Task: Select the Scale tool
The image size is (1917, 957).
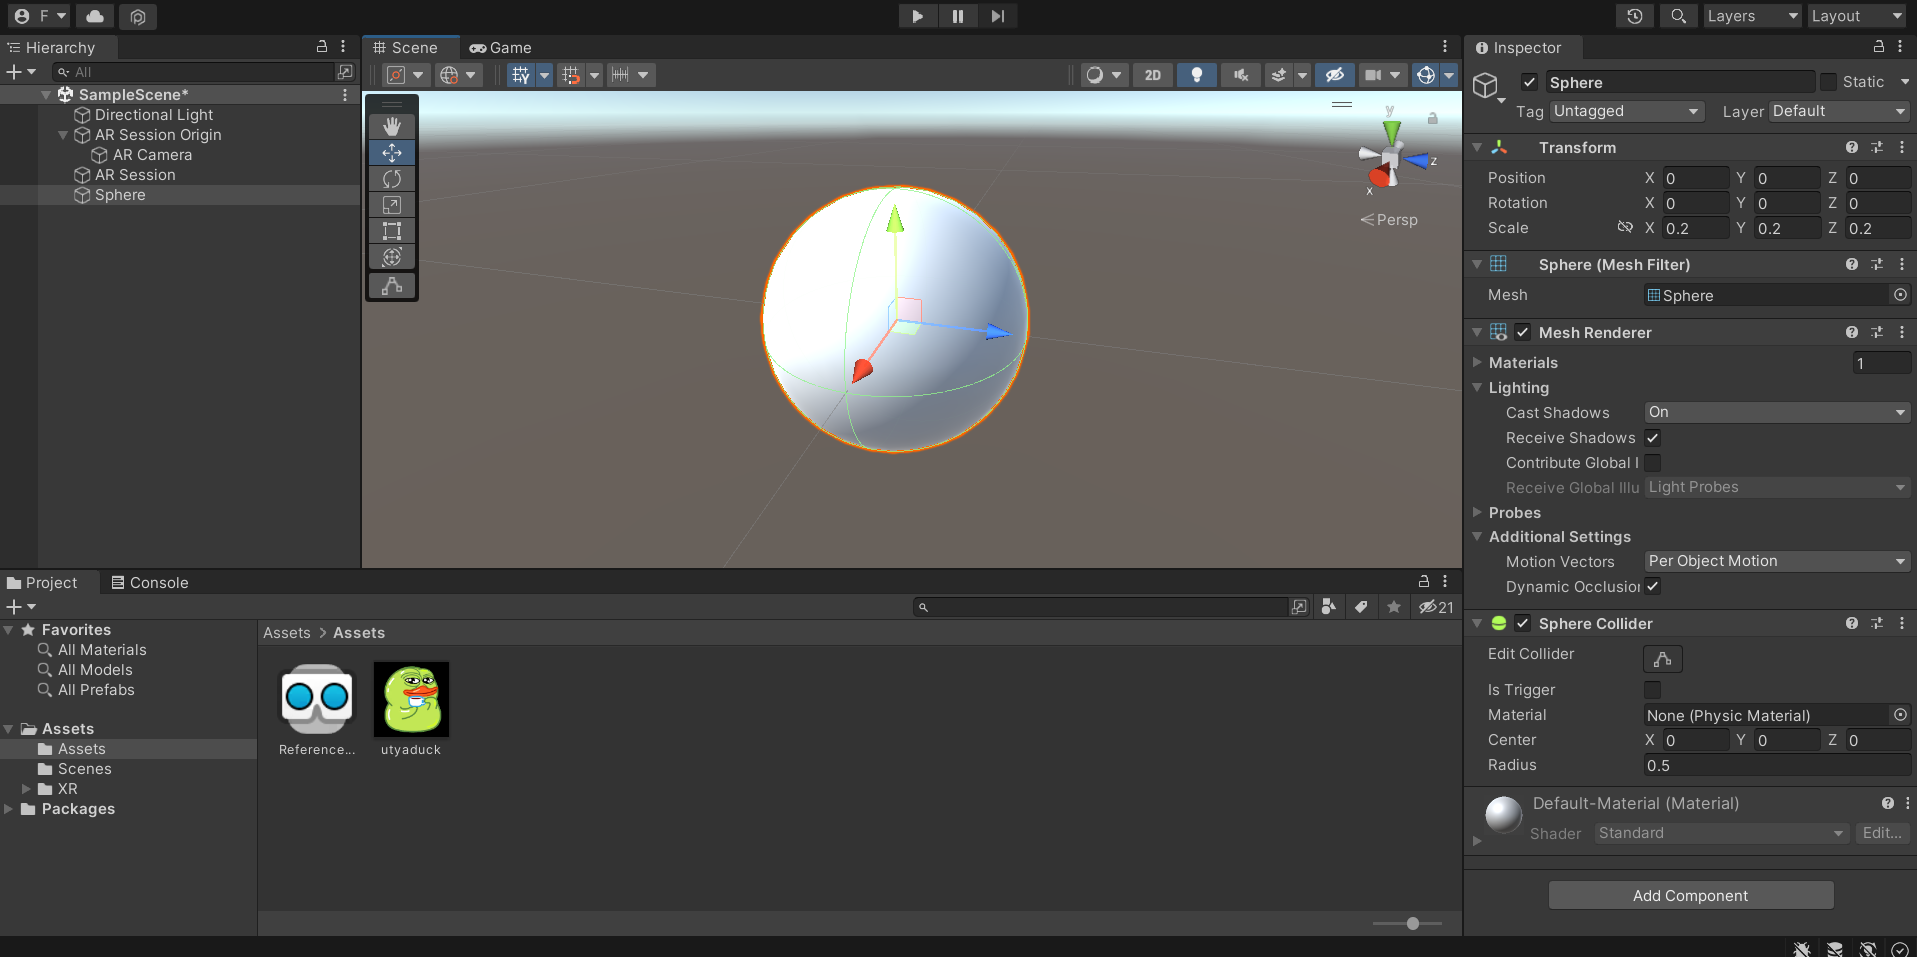Action: [x=392, y=204]
